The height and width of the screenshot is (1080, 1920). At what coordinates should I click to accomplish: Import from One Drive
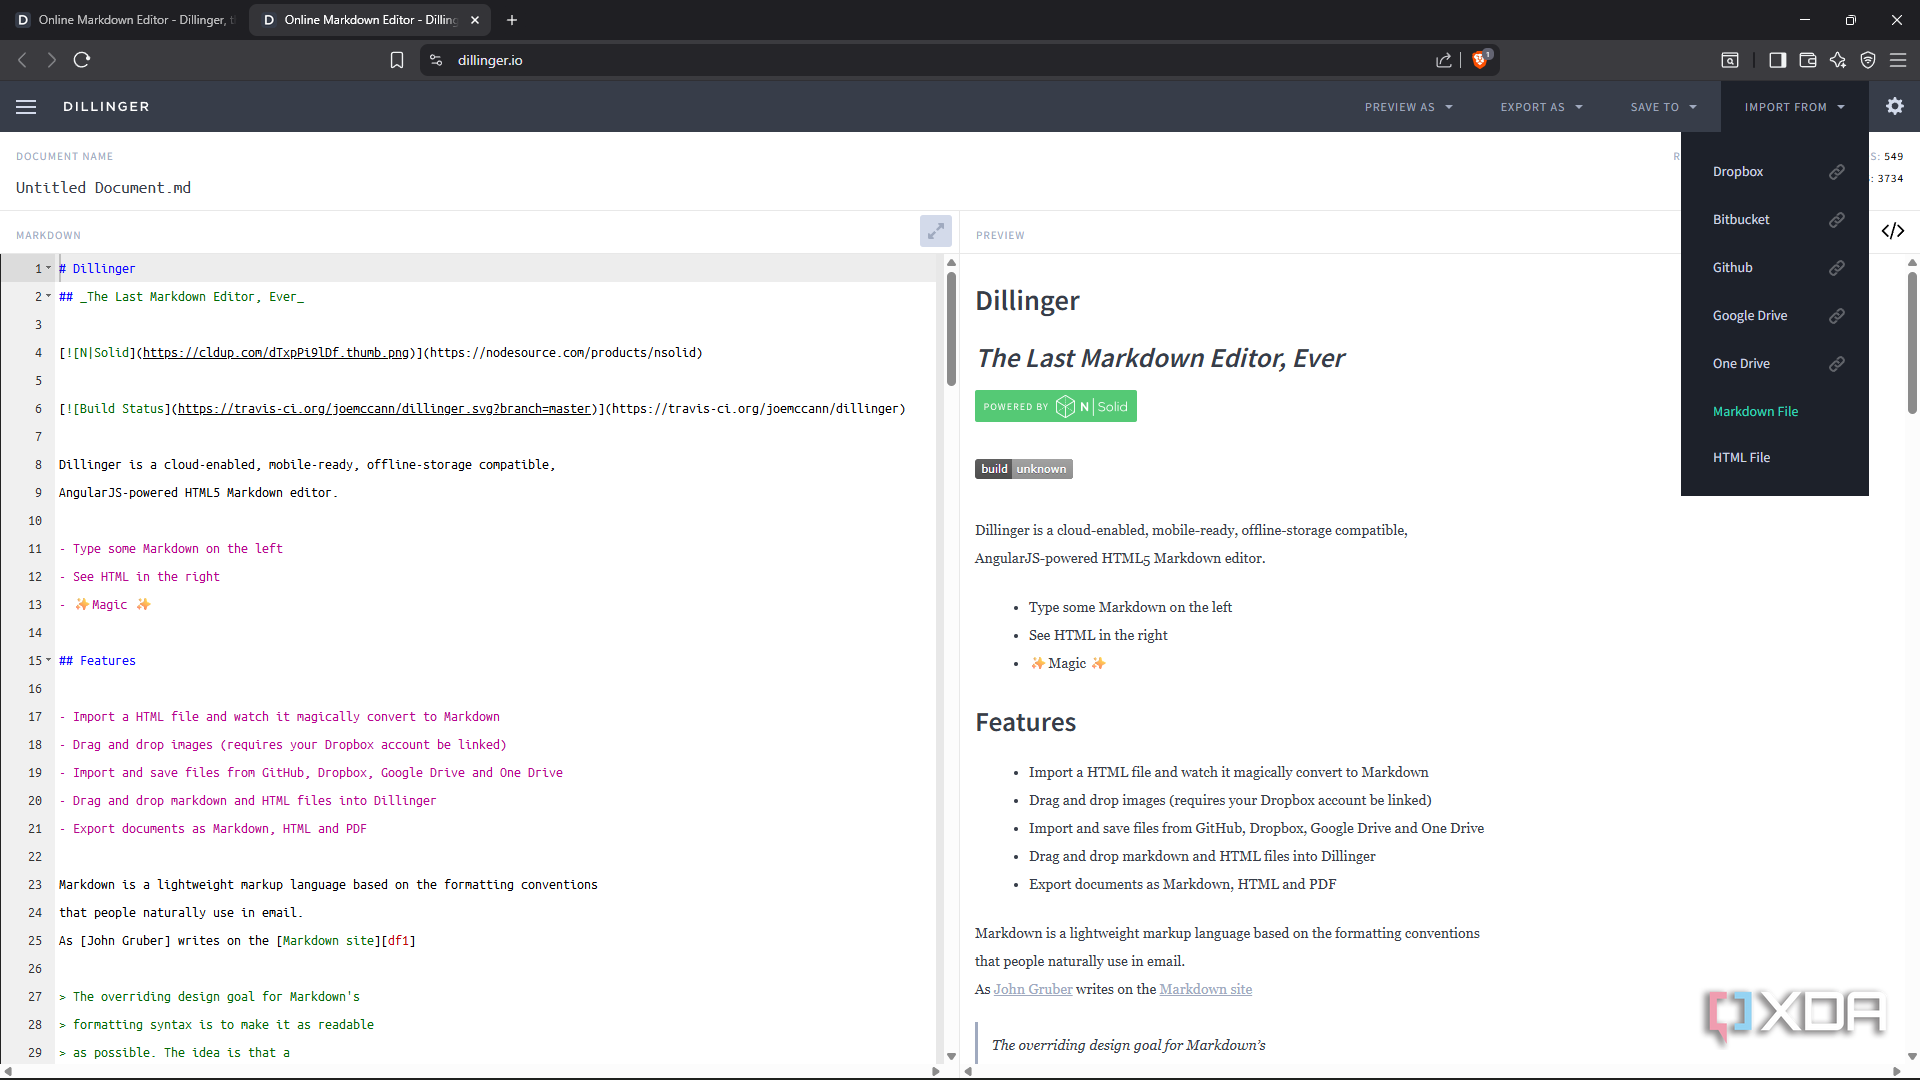[x=1741, y=364]
